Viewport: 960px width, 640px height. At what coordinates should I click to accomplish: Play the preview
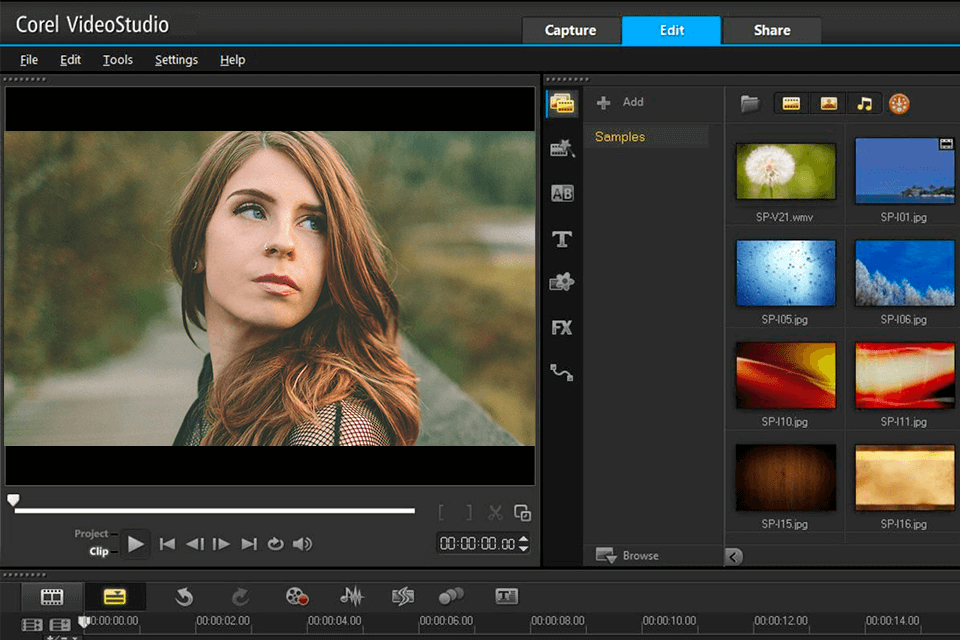coord(135,544)
